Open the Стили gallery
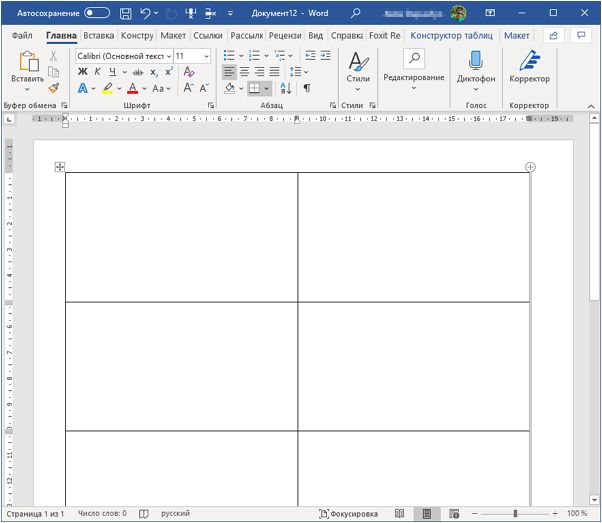This screenshot has width=602, height=523. [358, 72]
